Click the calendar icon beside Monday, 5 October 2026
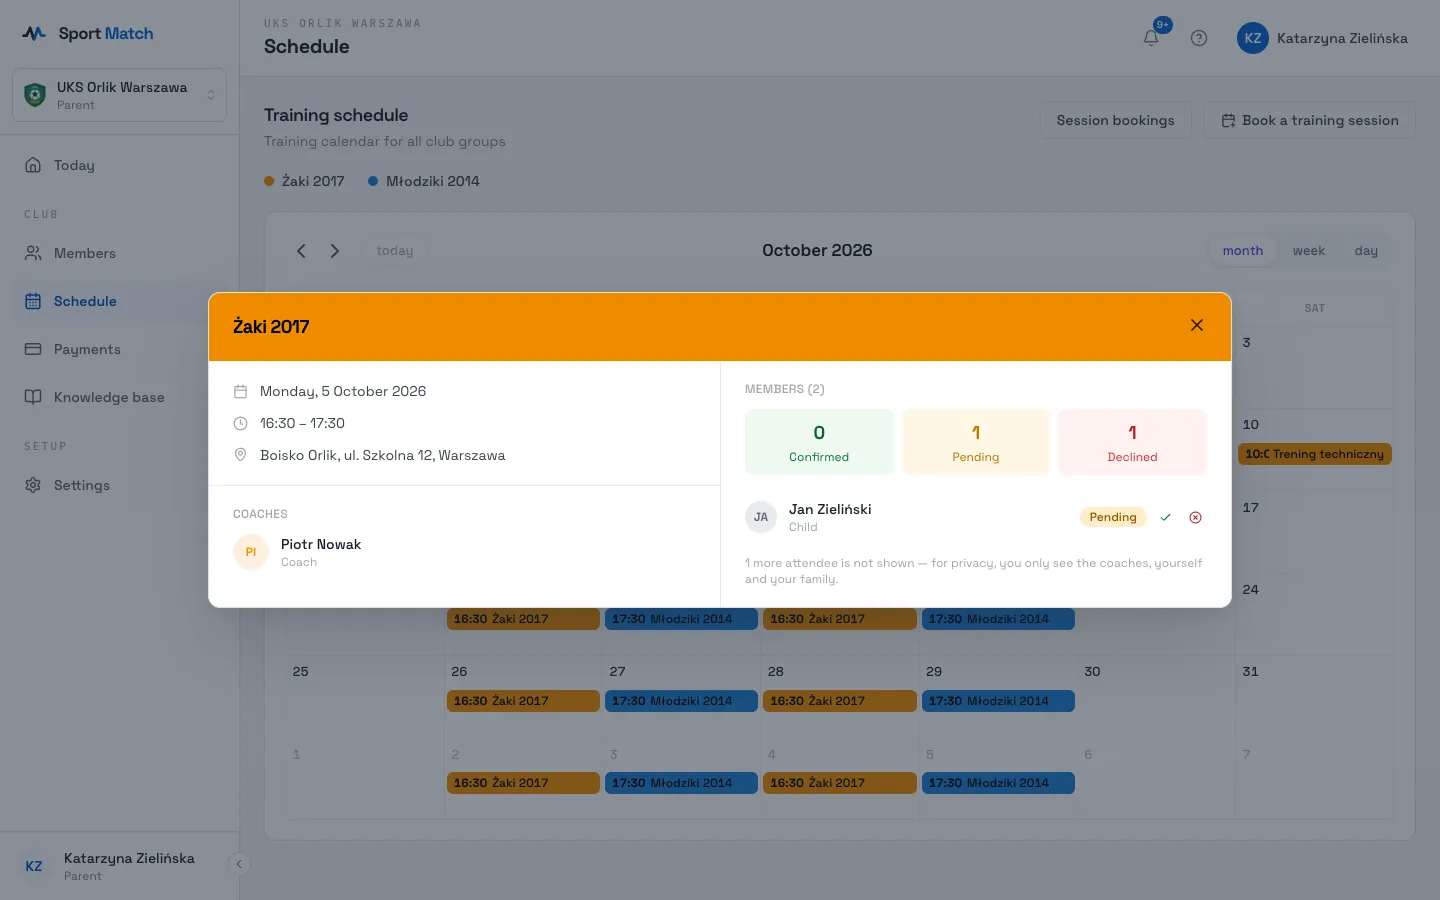 240,391
